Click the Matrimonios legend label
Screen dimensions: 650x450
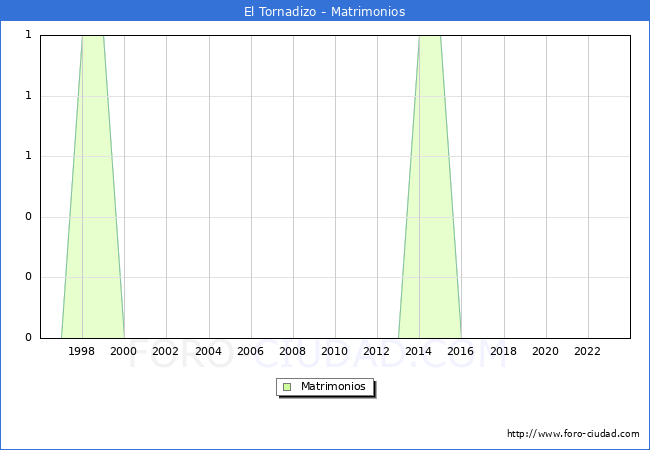(333, 386)
